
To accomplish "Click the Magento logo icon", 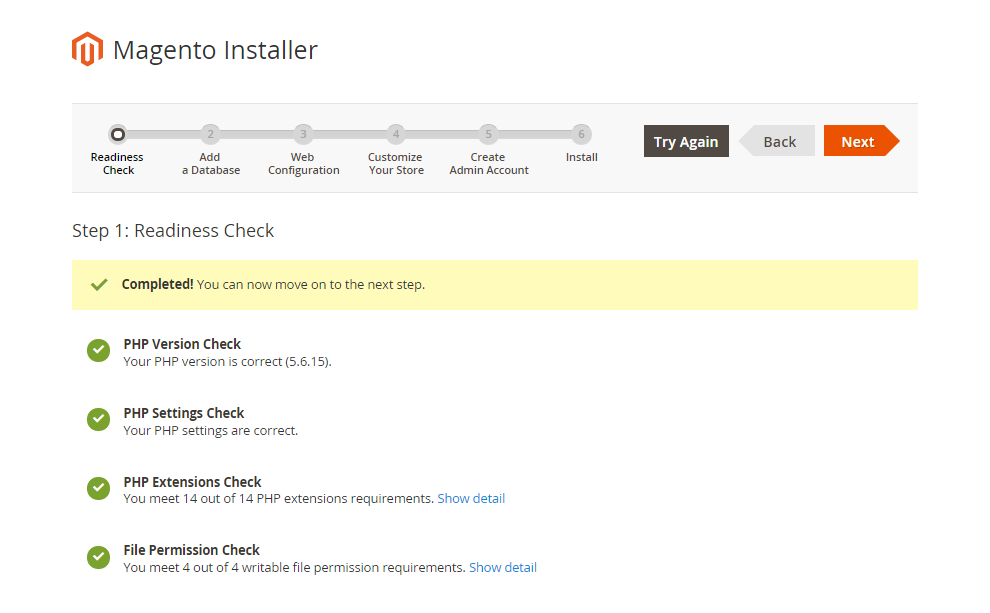I will 87,49.
